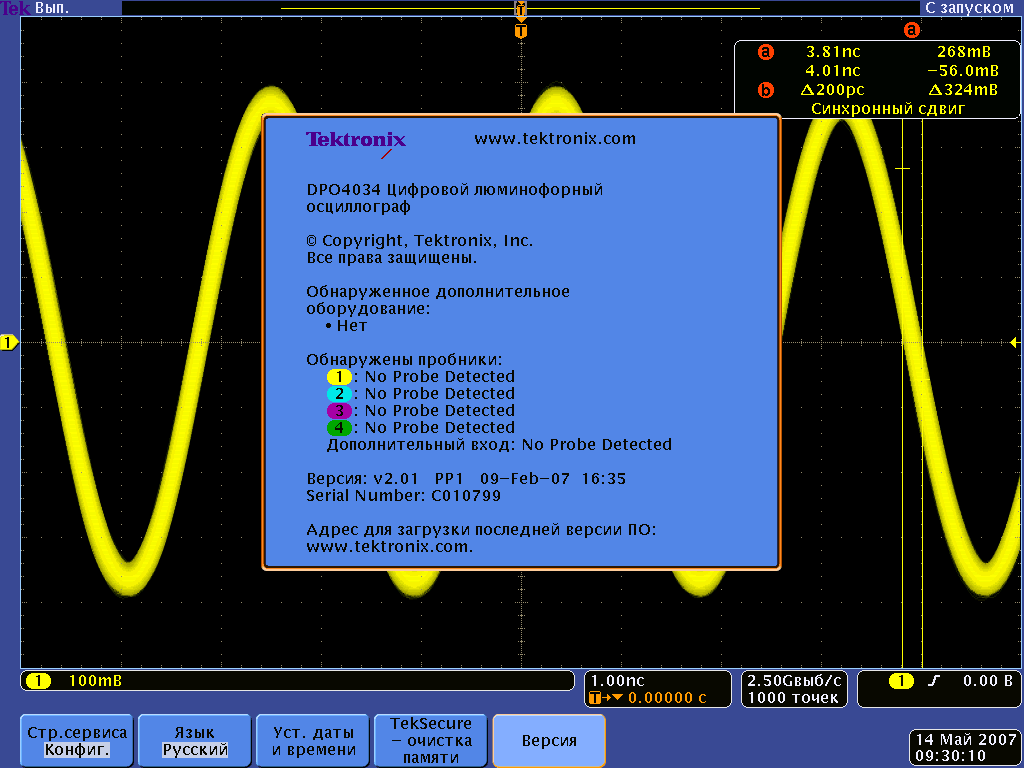Click the 2.50Gвыб/с 1000 точек acquisition readout
The width and height of the screenshot is (1024, 768).
click(x=795, y=689)
